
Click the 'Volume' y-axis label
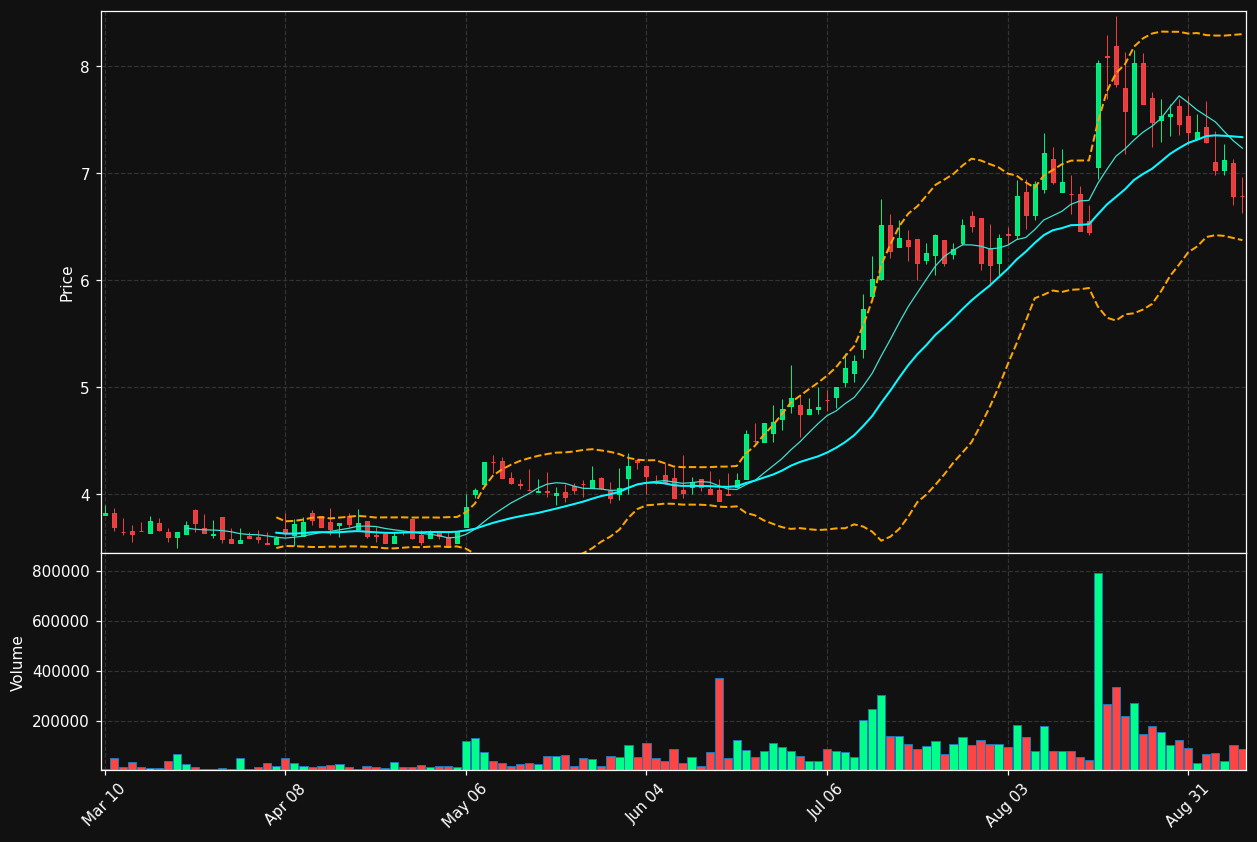pos(18,663)
